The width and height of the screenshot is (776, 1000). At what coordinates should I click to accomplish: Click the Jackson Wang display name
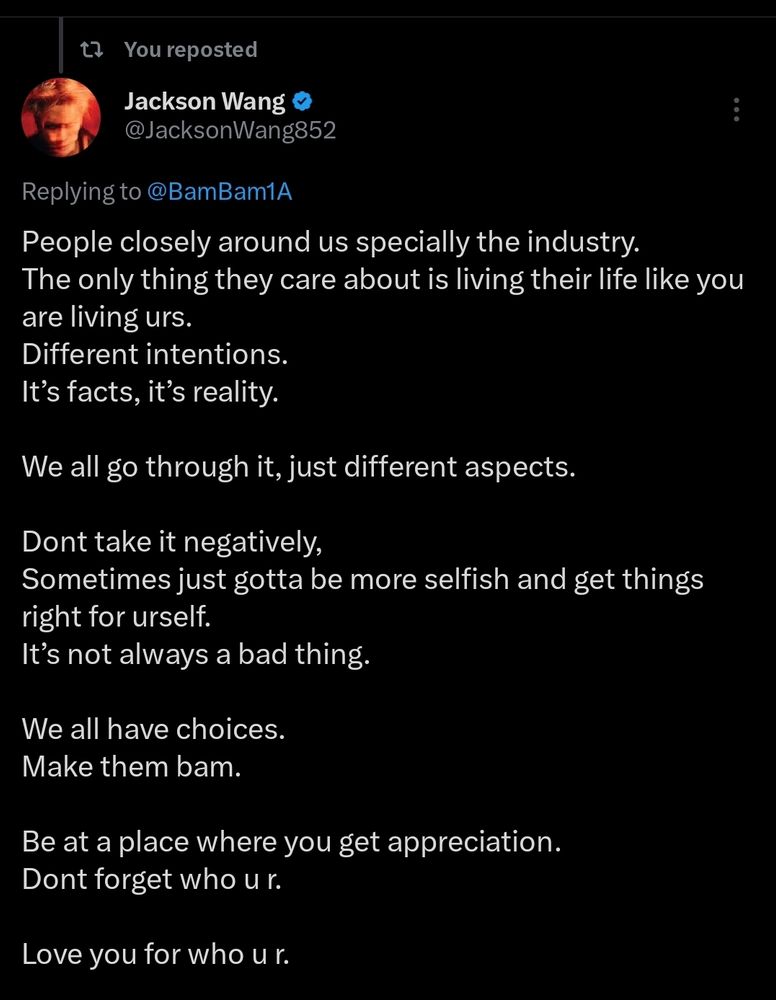[x=204, y=101]
